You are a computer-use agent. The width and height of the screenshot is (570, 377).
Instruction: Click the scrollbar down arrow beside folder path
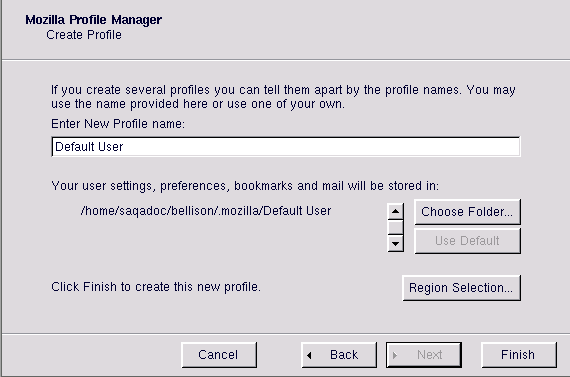(396, 243)
